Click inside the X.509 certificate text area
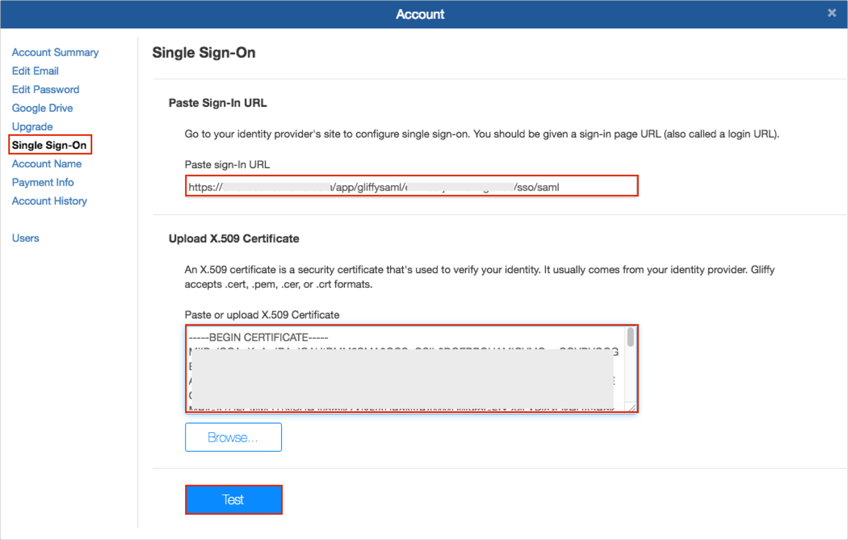 [400, 368]
